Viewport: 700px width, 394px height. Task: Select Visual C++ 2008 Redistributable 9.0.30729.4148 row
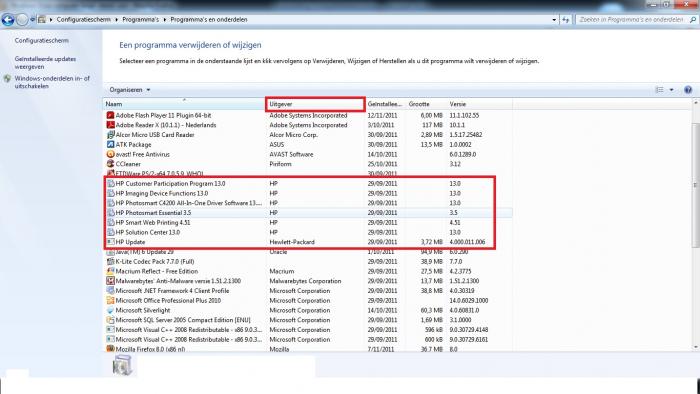(308, 330)
